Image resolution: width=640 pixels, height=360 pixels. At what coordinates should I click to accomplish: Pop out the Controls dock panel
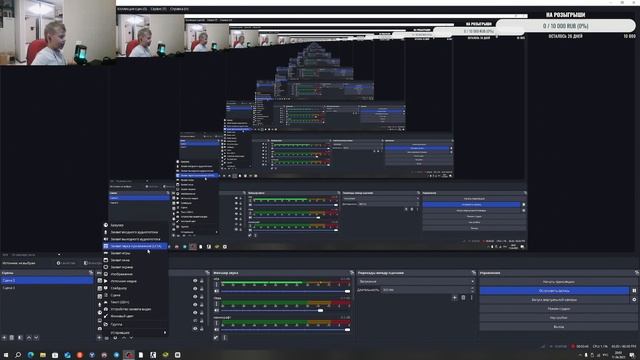click(636, 273)
